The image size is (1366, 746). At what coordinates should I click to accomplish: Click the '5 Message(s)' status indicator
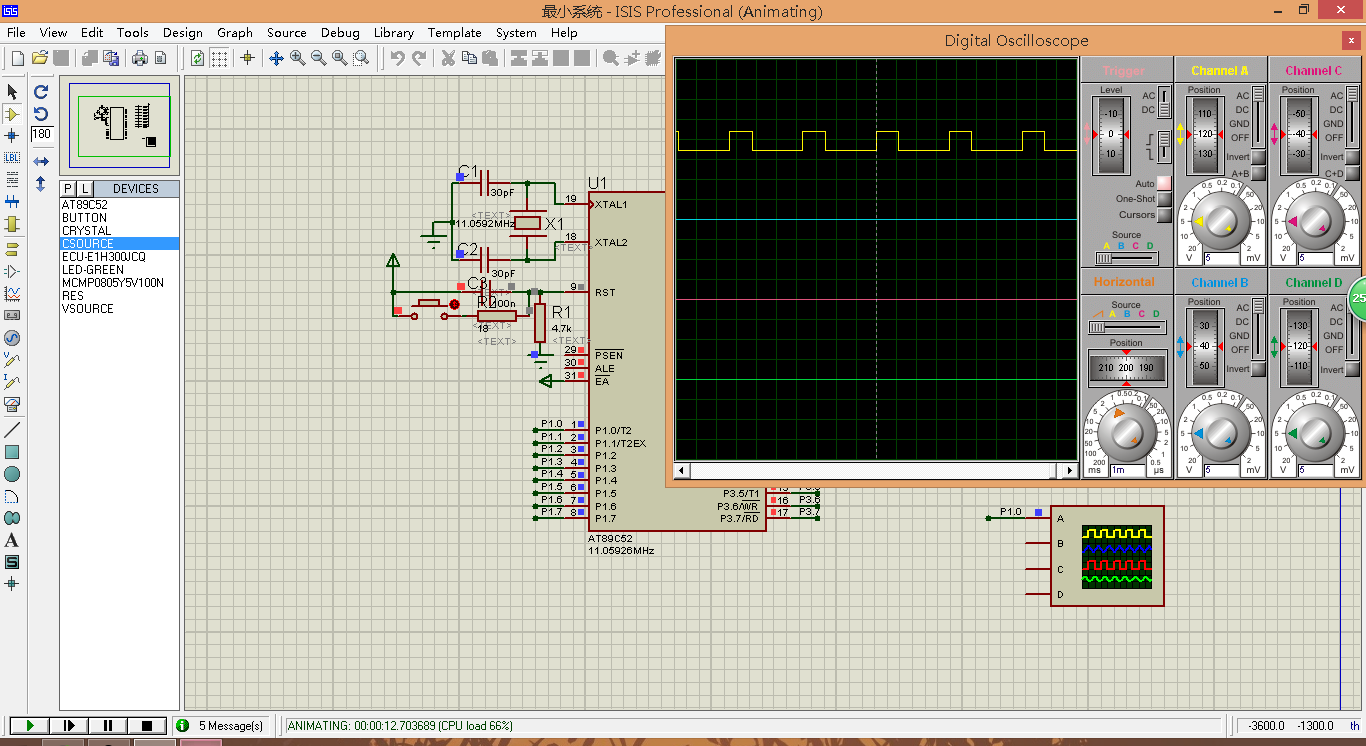tap(230, 725)
